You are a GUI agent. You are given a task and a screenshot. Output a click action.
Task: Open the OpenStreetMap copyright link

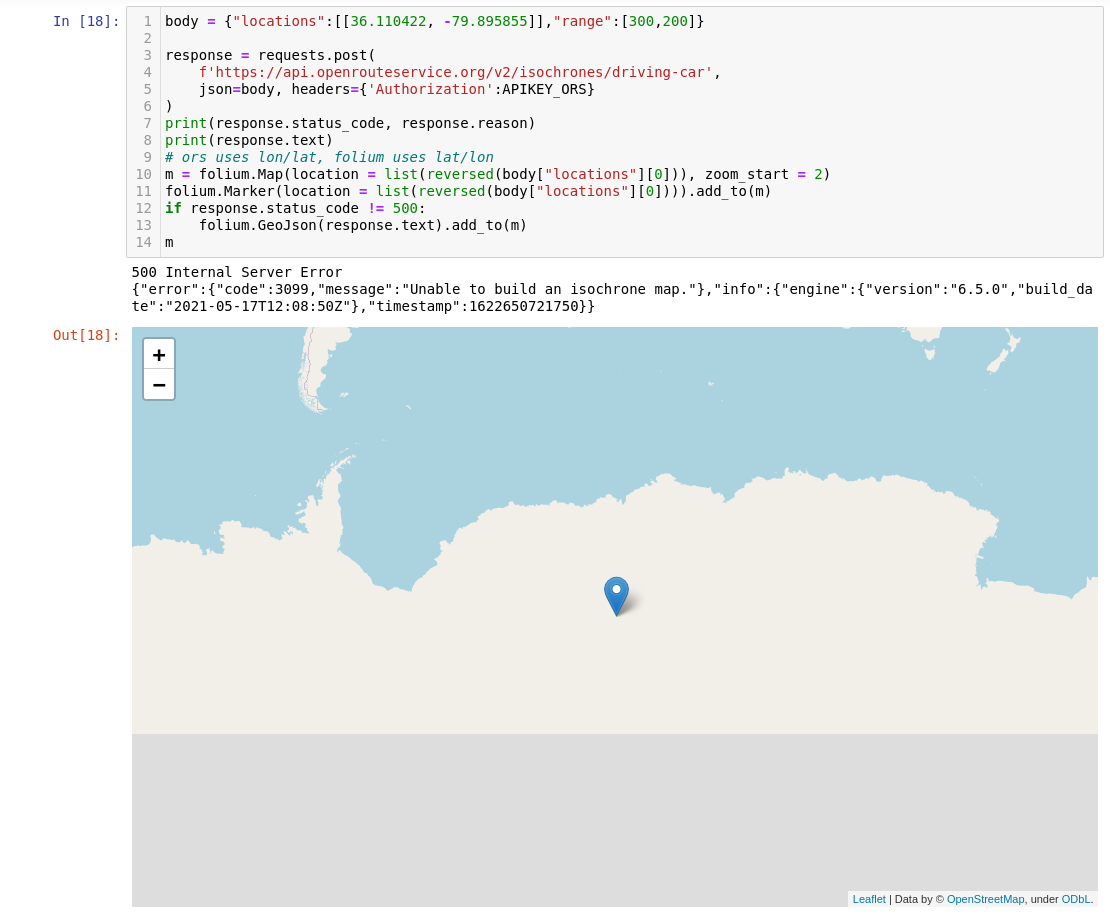pos(985,898)
